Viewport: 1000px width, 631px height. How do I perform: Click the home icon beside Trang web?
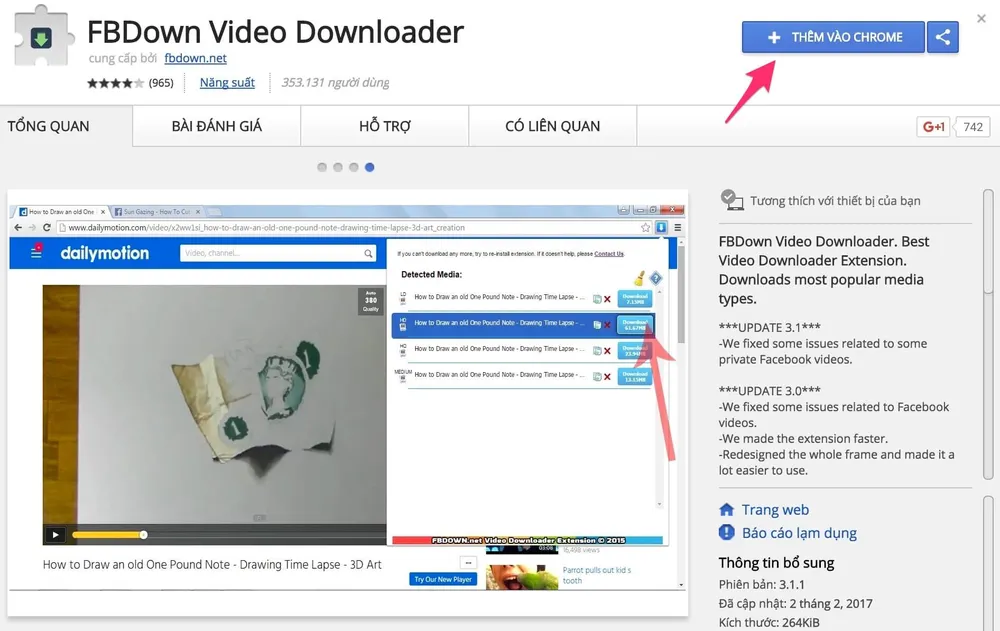pos(726,510)
